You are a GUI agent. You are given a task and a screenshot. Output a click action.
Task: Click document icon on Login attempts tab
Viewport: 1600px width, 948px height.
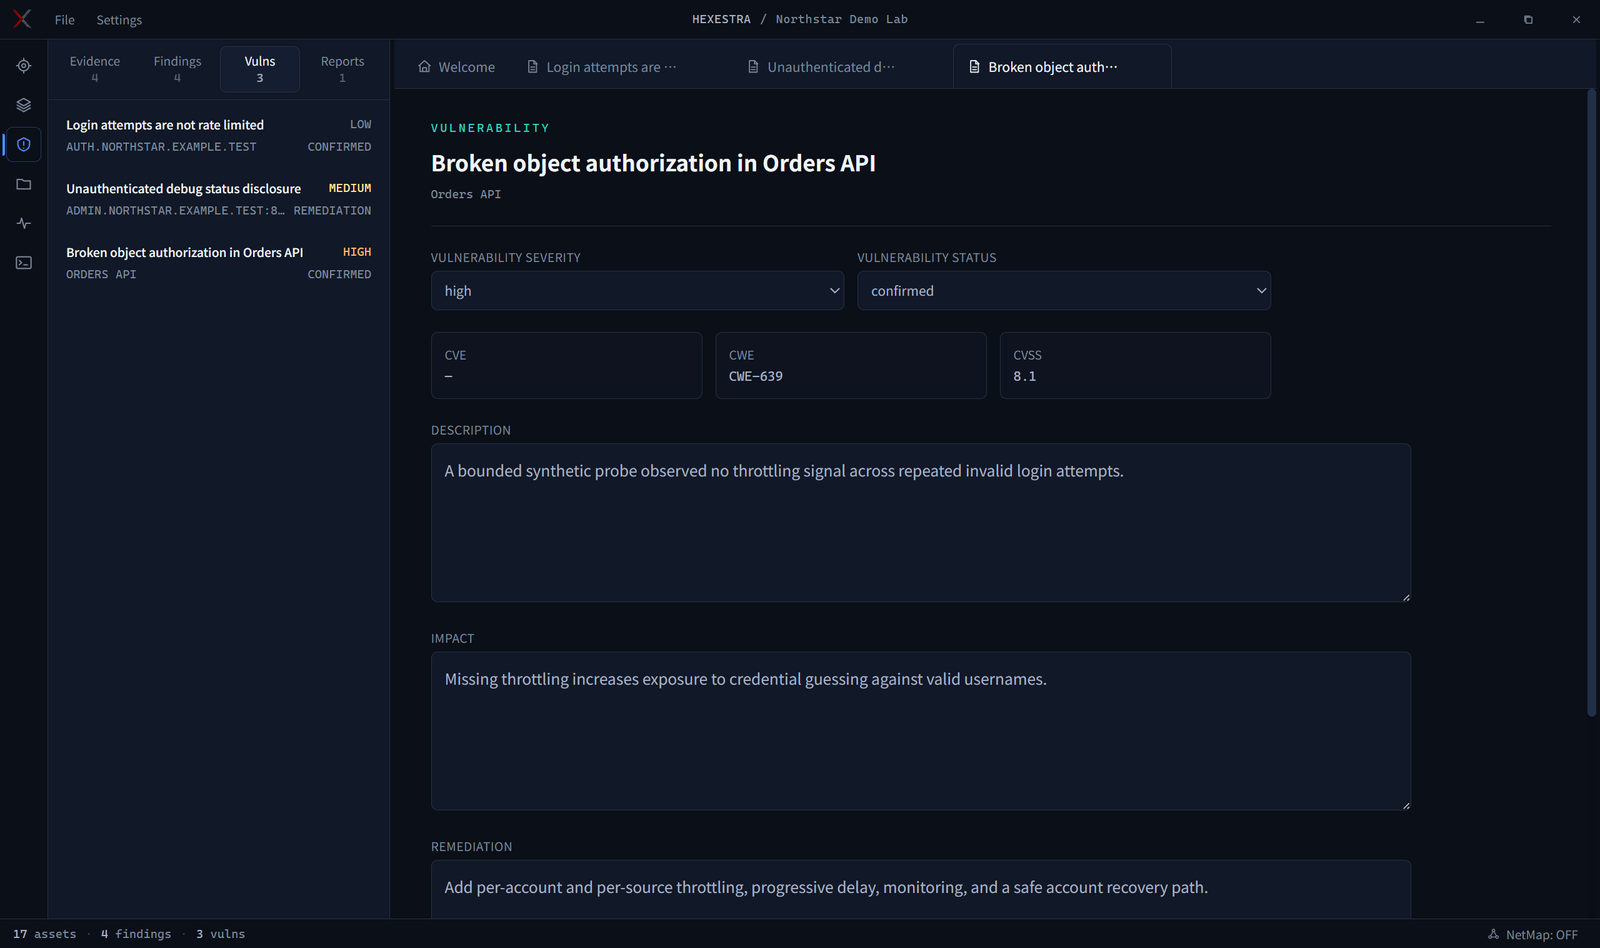[x=533, y=67]
